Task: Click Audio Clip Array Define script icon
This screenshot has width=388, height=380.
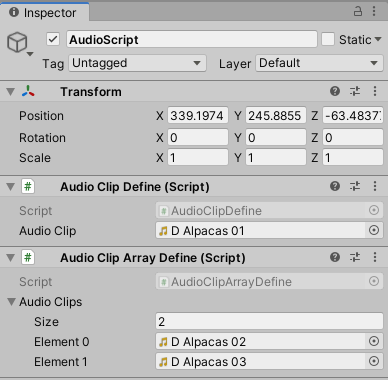Action: pyautogui.click(x=28, y=257)
